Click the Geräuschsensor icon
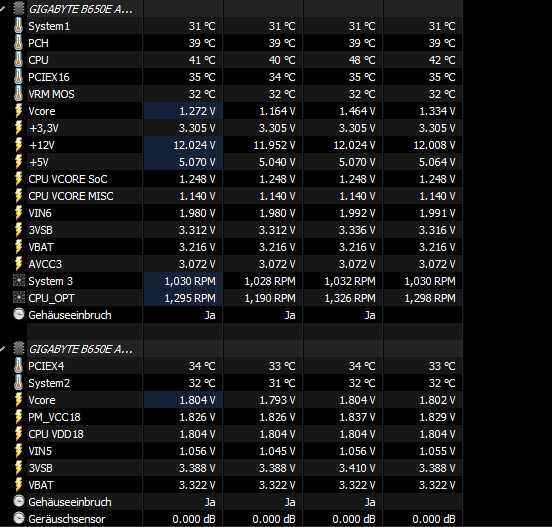The height and width of the screenshot is (527, 552). click(19, 518)
